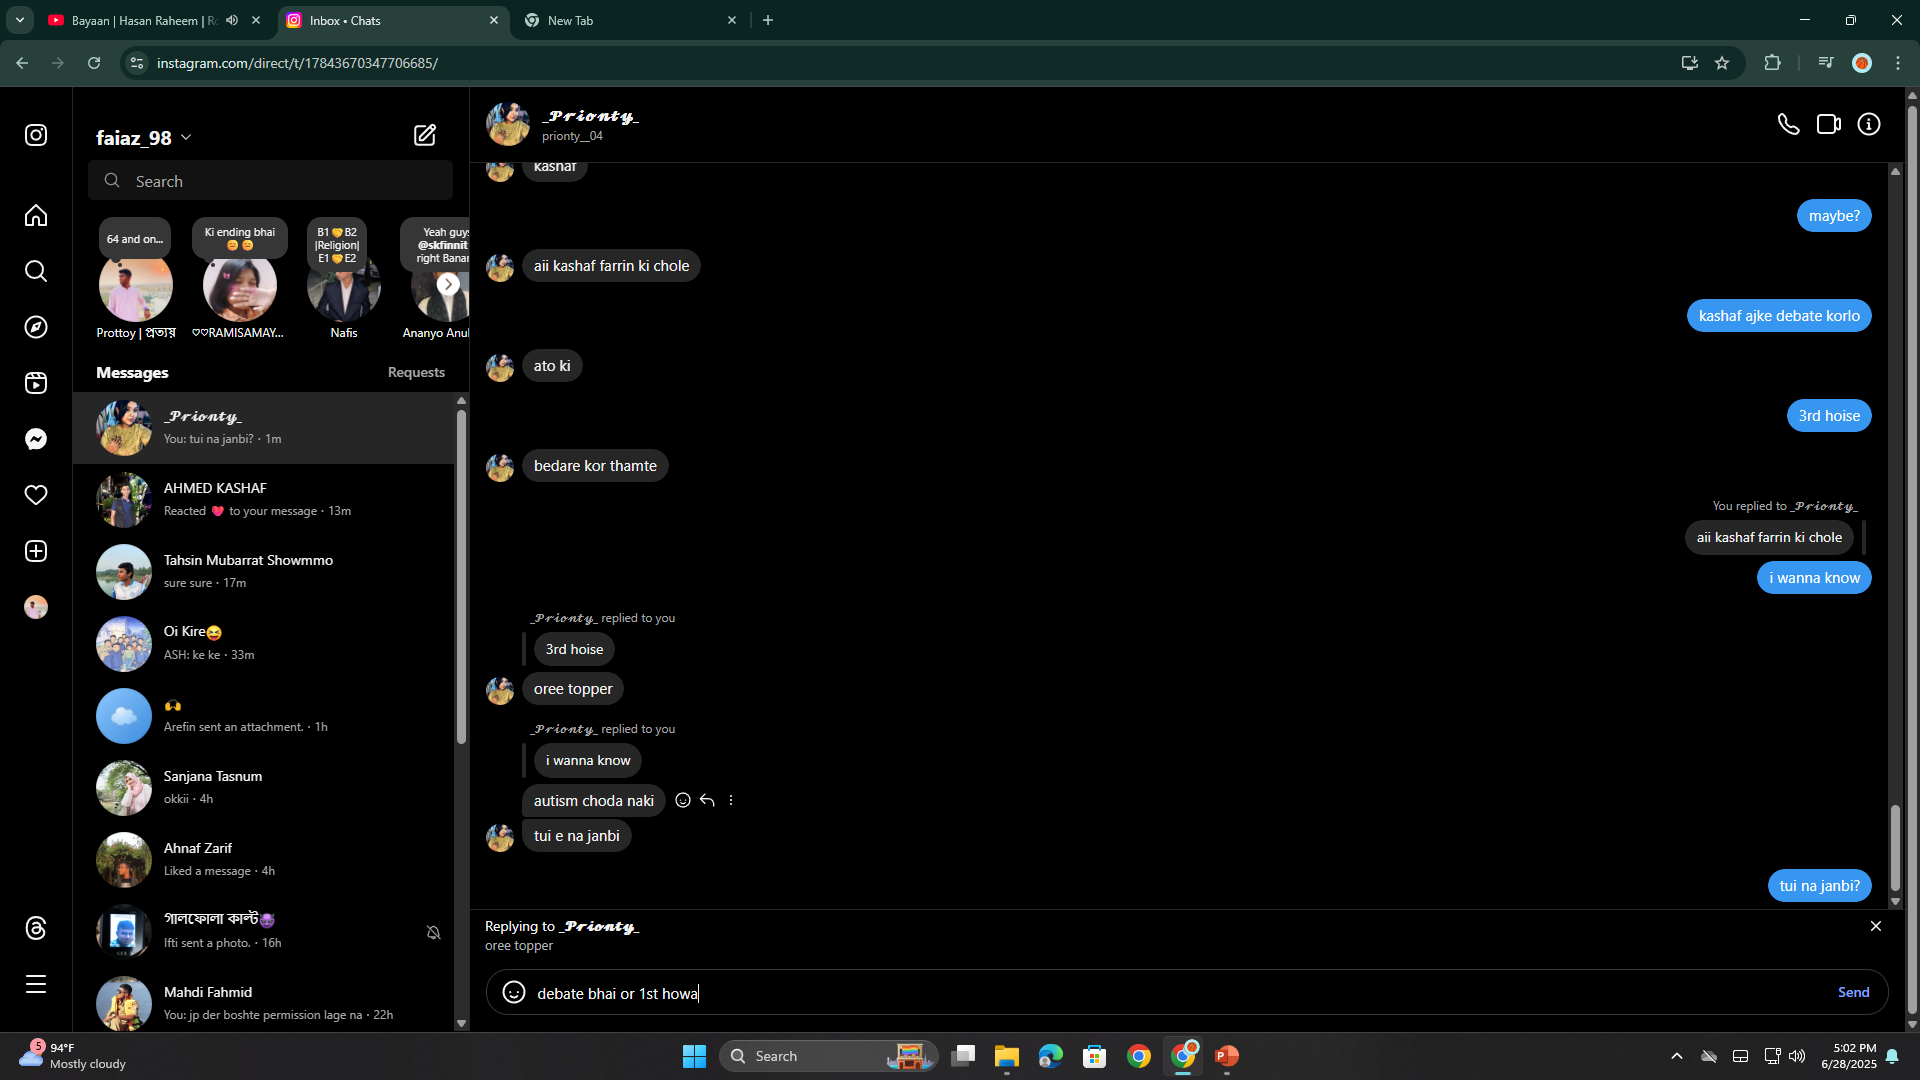Open a new browser tab
1920x1080 pixels.
tap(768, 20)
